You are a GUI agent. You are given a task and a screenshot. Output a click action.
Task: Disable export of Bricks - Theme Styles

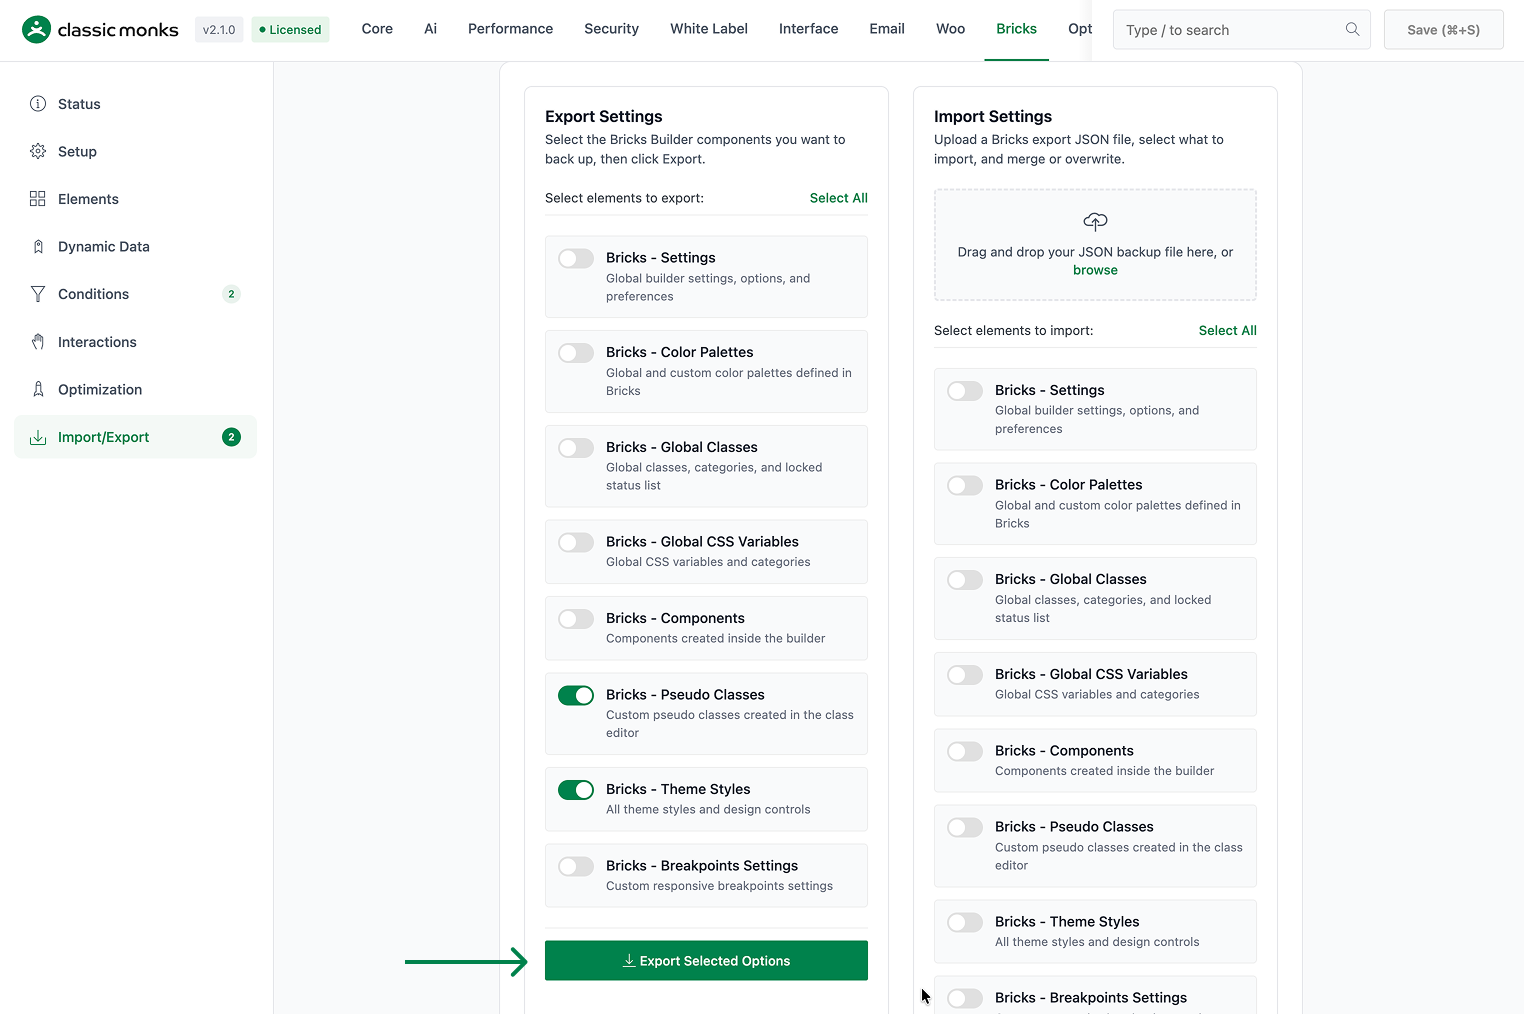click(x=576, y=790)
